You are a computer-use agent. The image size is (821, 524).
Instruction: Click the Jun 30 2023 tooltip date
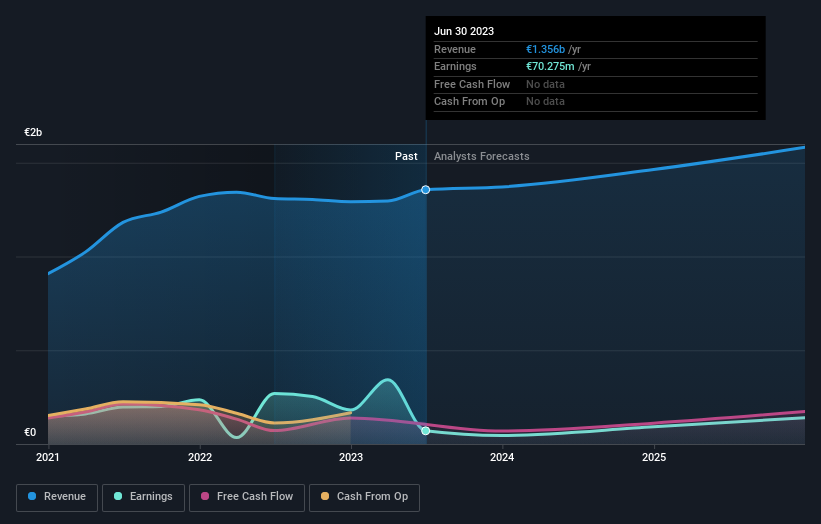coord(464,31)
